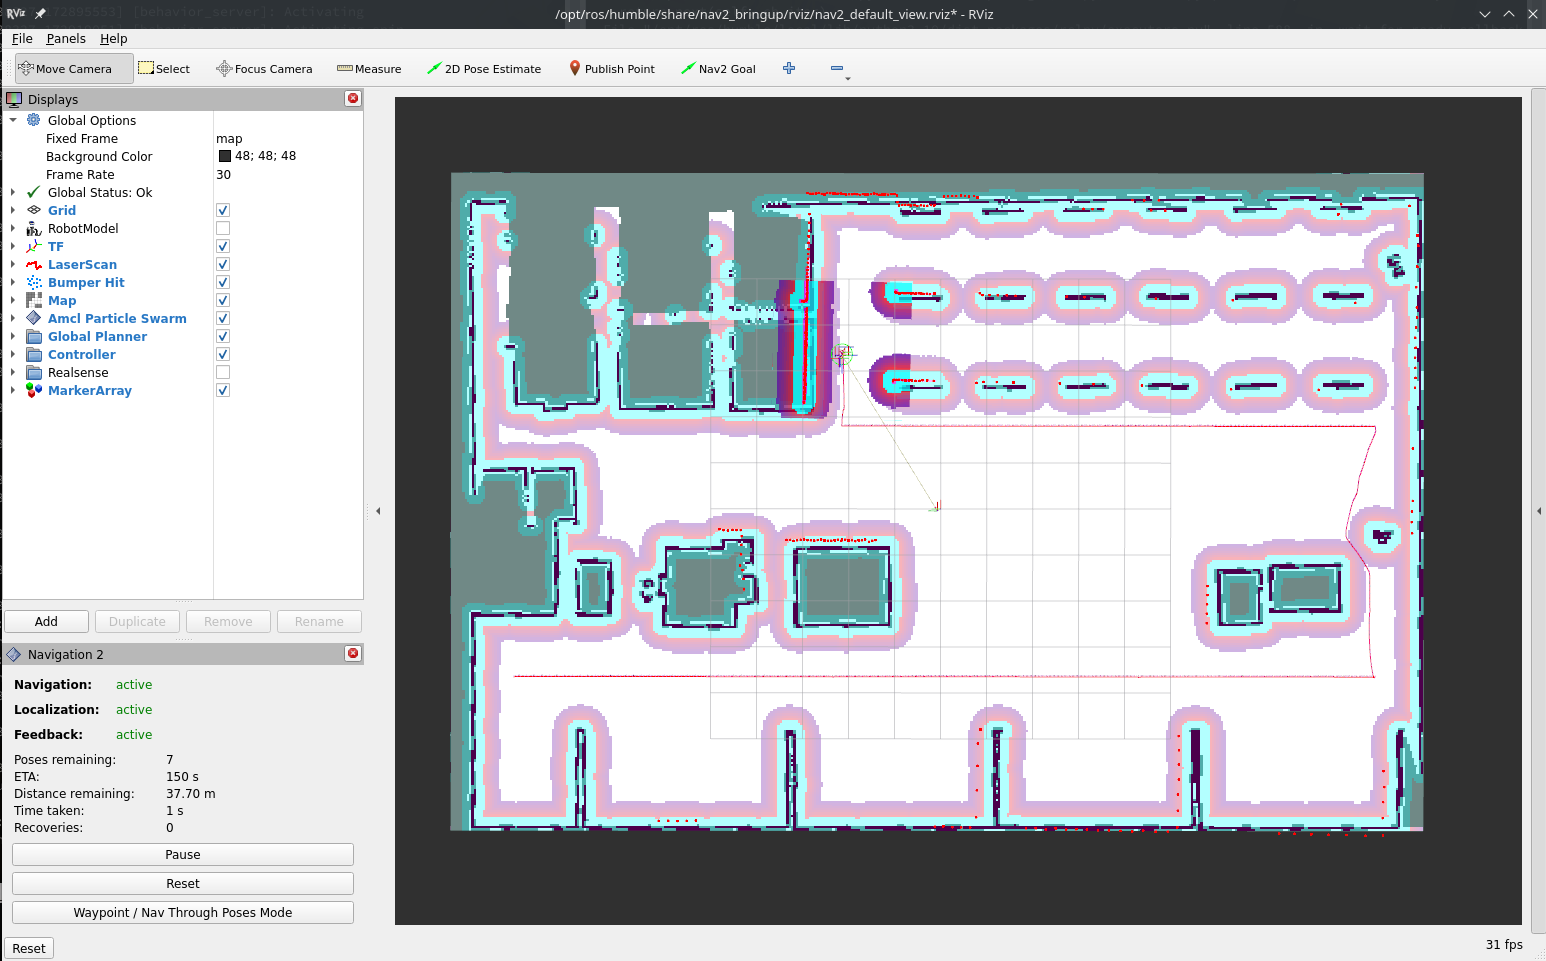Activate the Nav2 Goal tool
This screenshot has width=1546, height=961.
pyautogui.click(x=718, y=69)
